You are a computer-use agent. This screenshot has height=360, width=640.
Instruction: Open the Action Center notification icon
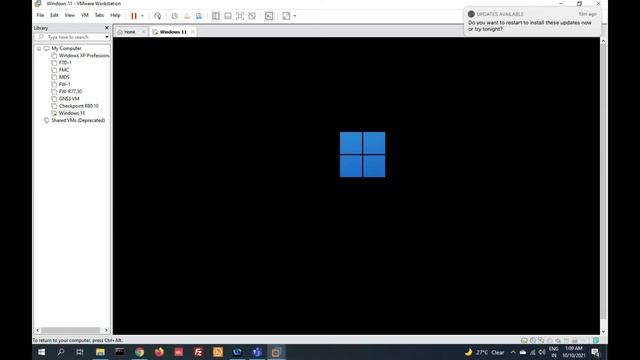[x=596, y=352]
